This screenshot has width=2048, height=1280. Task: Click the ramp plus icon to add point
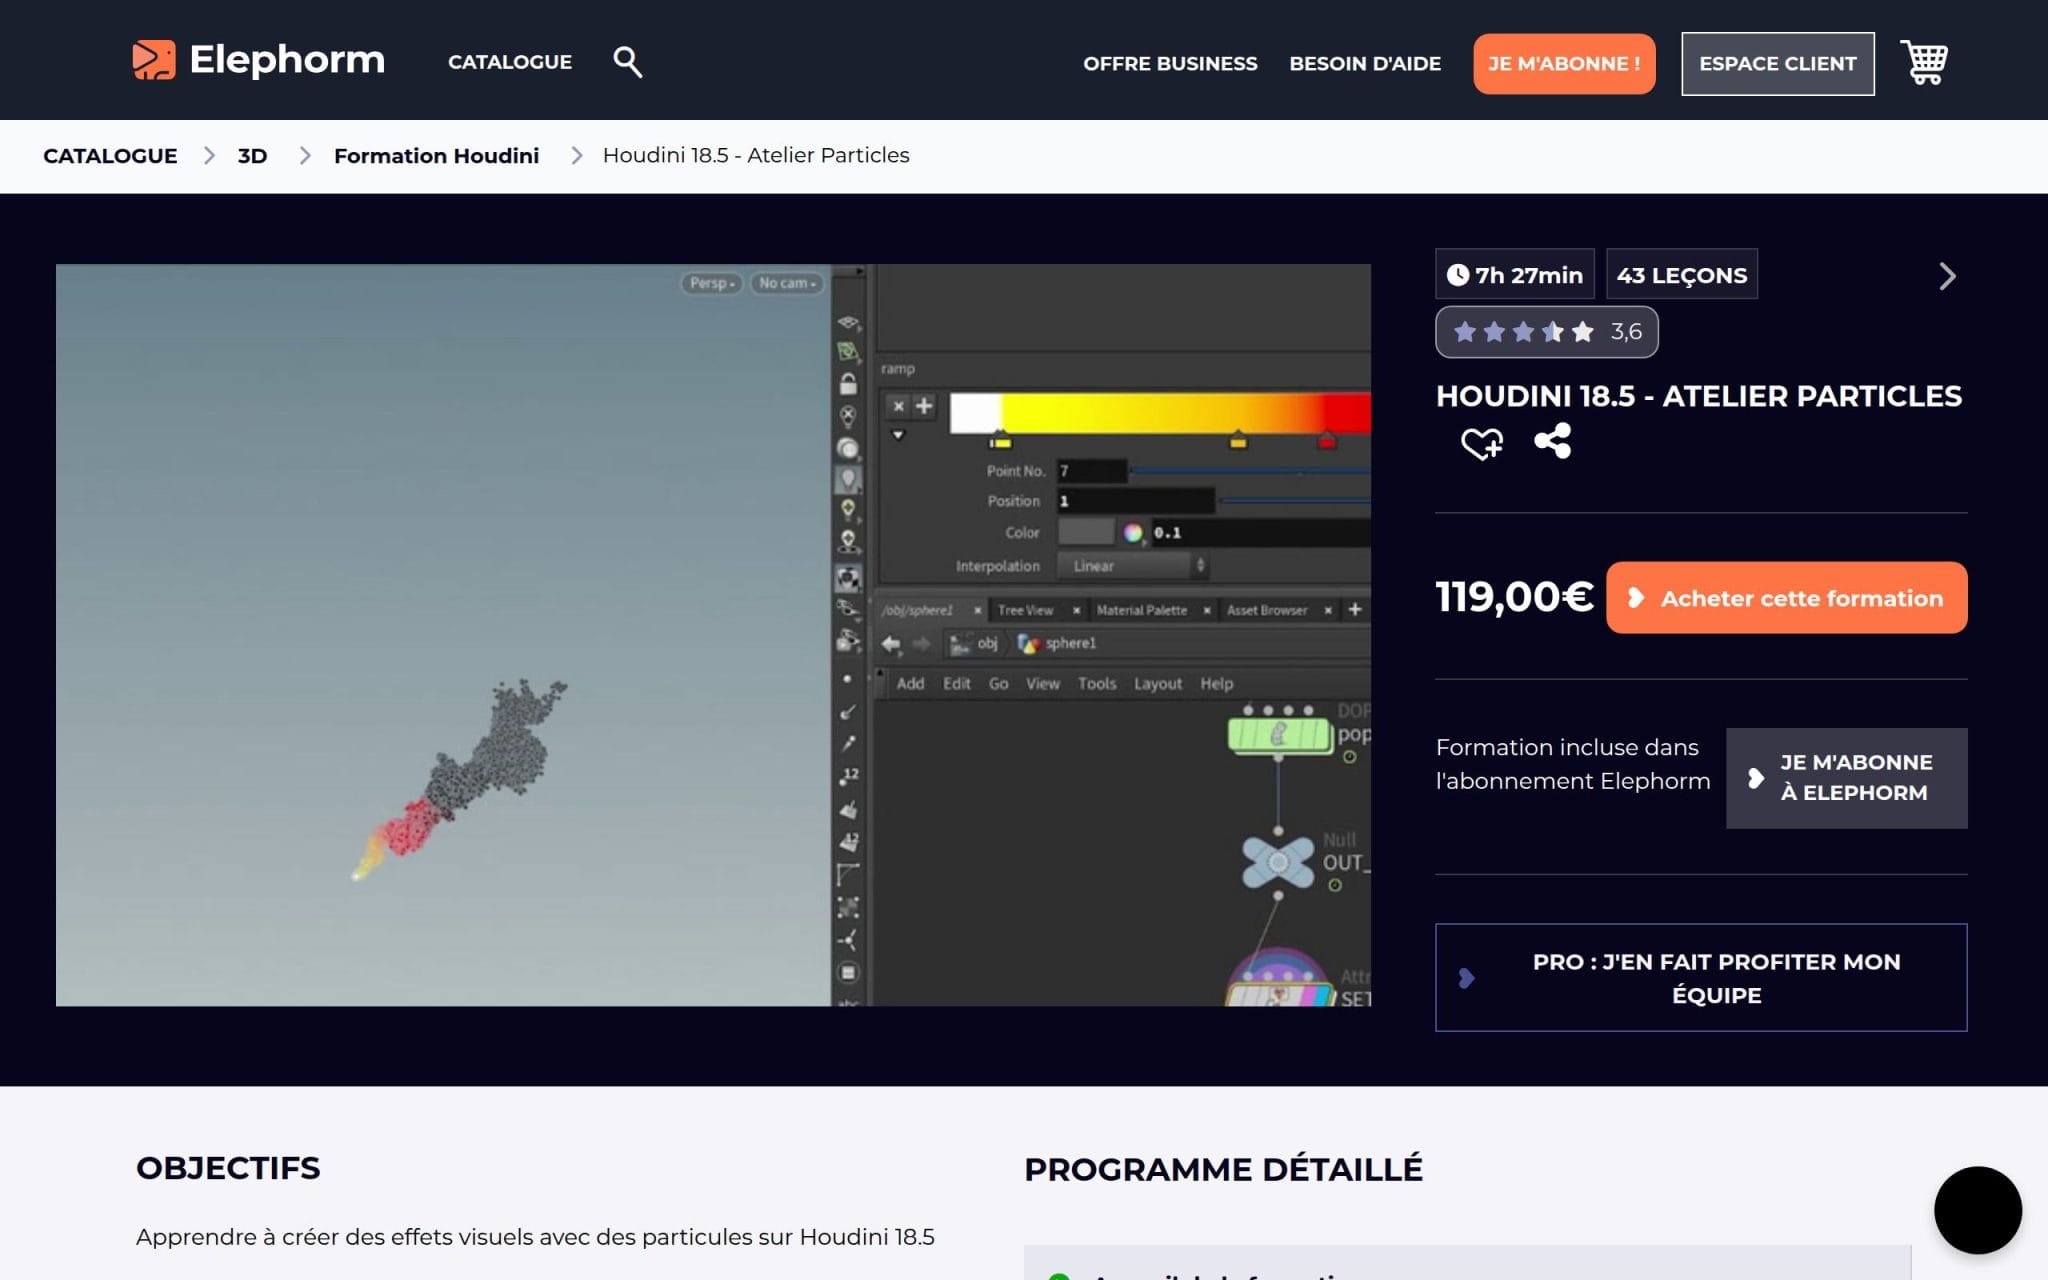(924, 405)
